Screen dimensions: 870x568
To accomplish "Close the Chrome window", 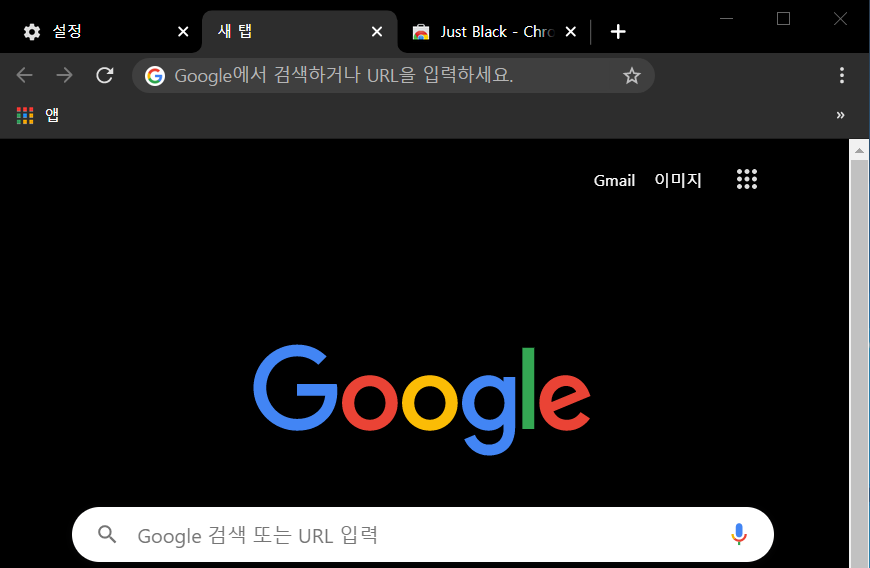I will [x=840, y=19].
